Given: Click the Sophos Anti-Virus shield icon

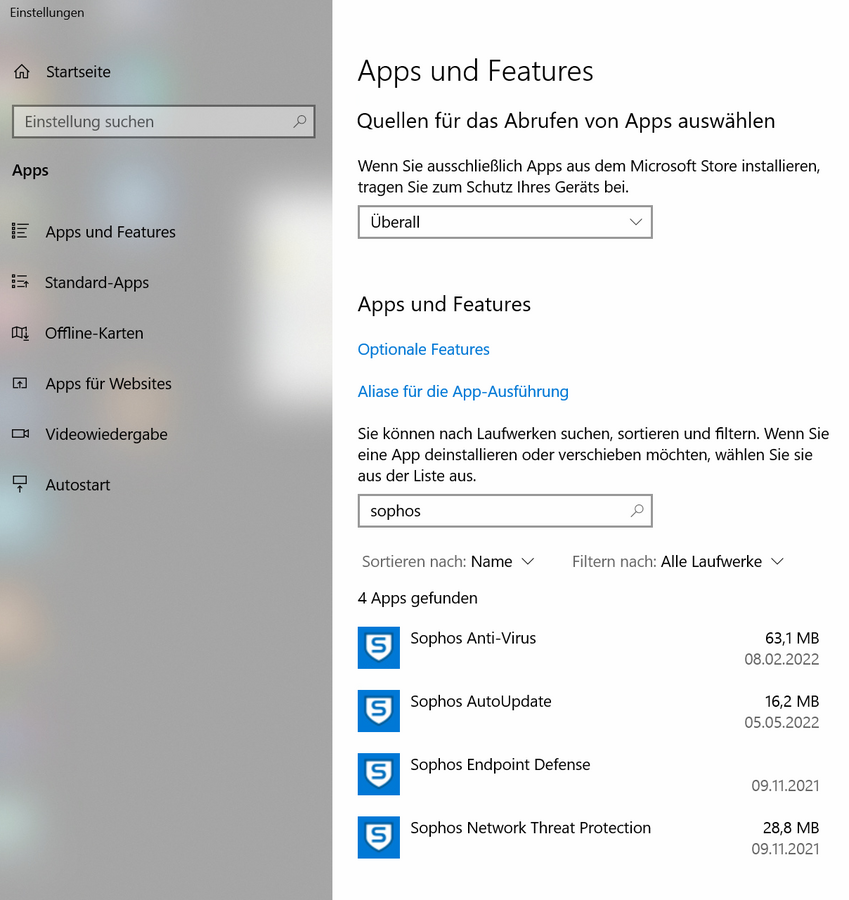Looking at the screenshot, I should point(378,647).
